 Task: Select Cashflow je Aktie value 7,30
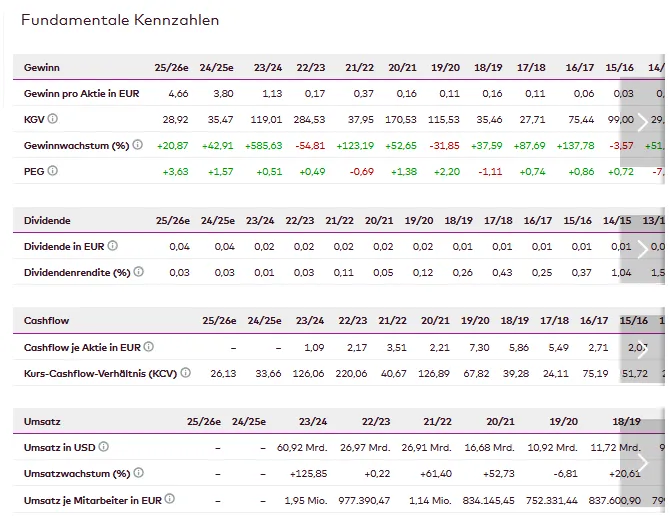[x=479, y=348]
